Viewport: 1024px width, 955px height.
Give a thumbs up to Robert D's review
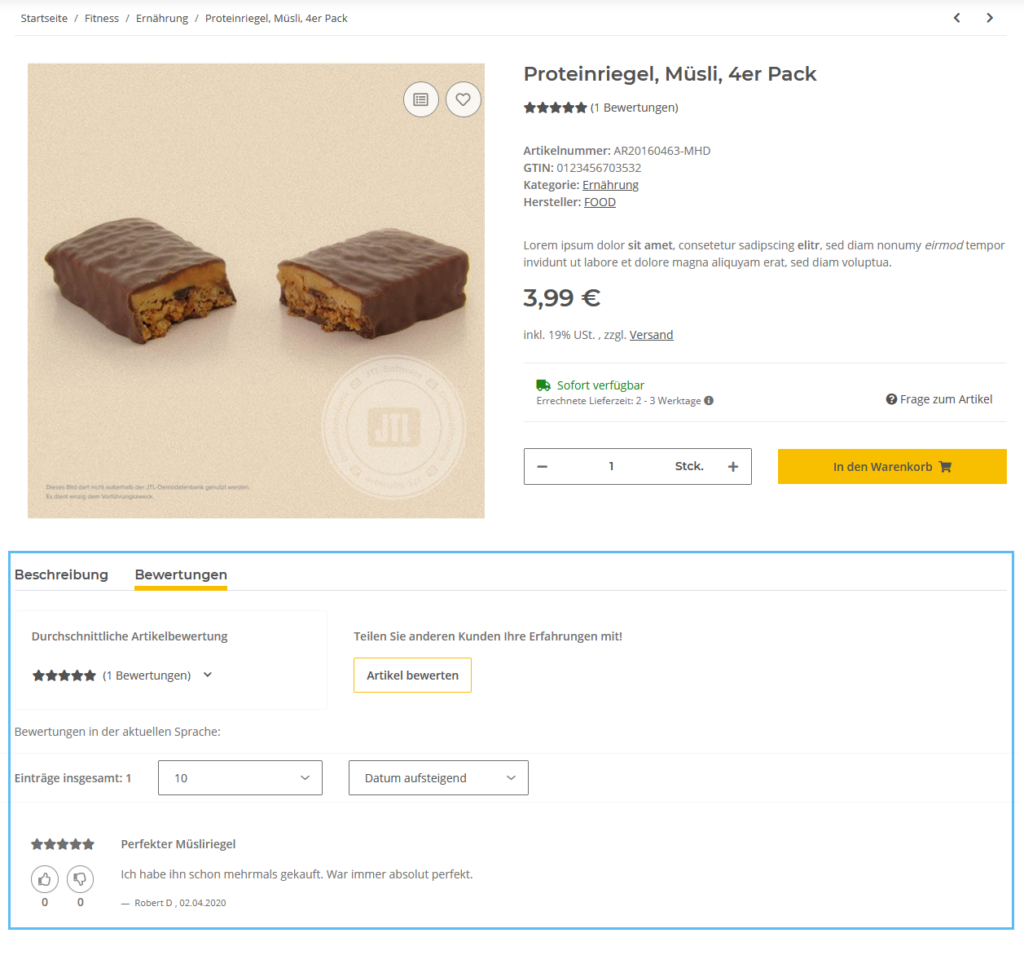coord(44,878)
